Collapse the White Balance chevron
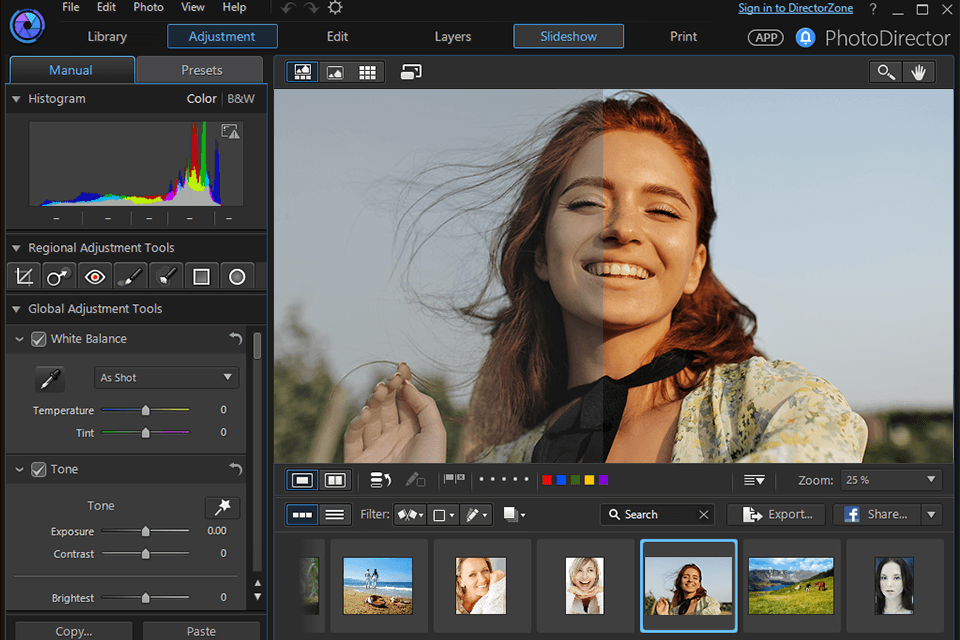The image size is (960, 640). click(x=20, y=339)
